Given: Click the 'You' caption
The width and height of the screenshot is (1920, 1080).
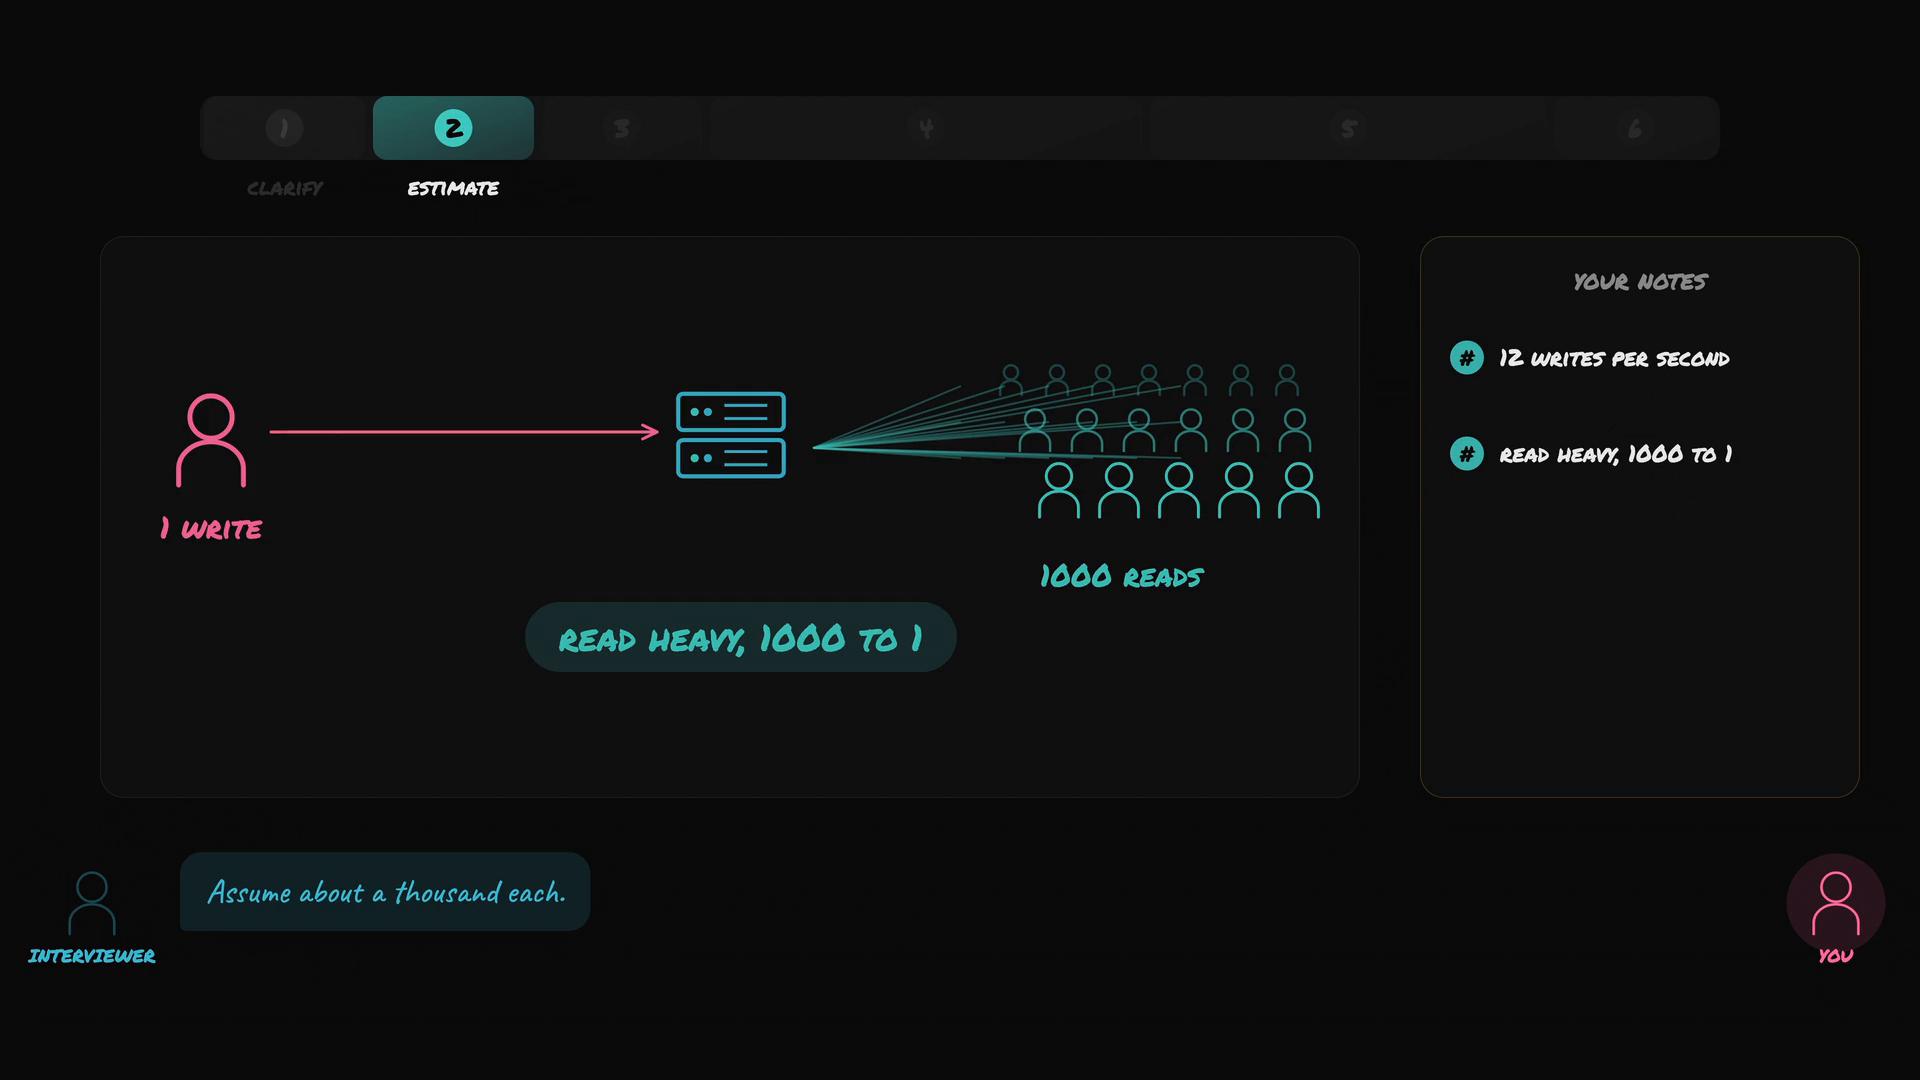Looking at the screenshot, I should pyautogui.click(x=1836, y=956).
